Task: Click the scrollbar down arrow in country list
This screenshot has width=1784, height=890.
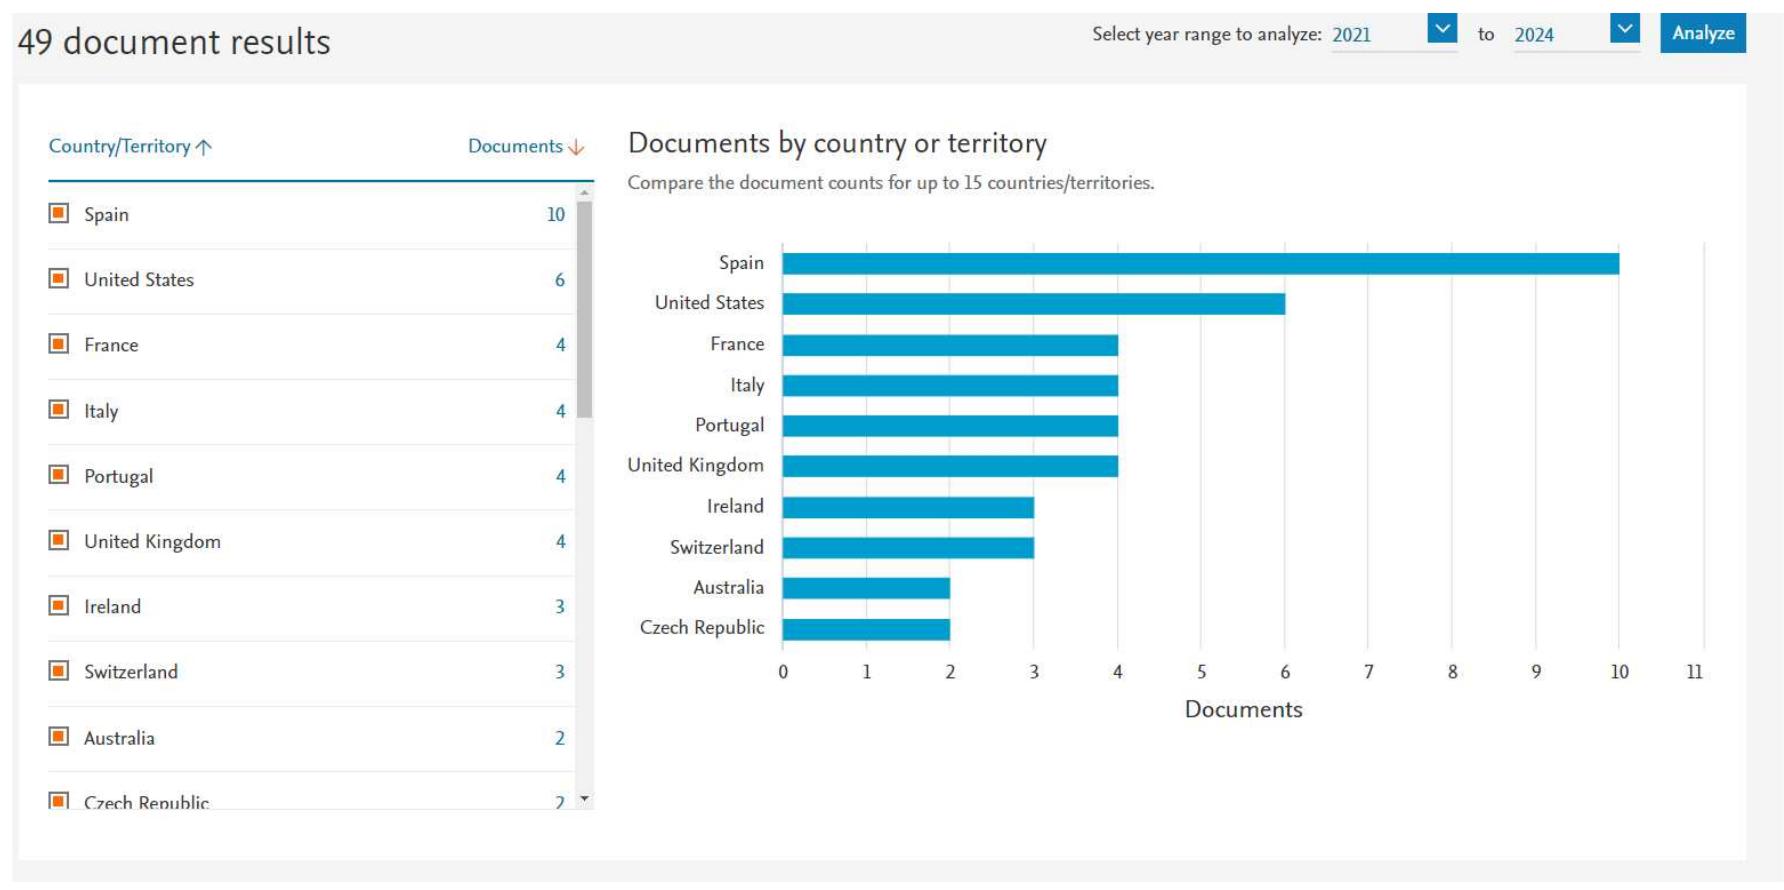Action: 585,799
